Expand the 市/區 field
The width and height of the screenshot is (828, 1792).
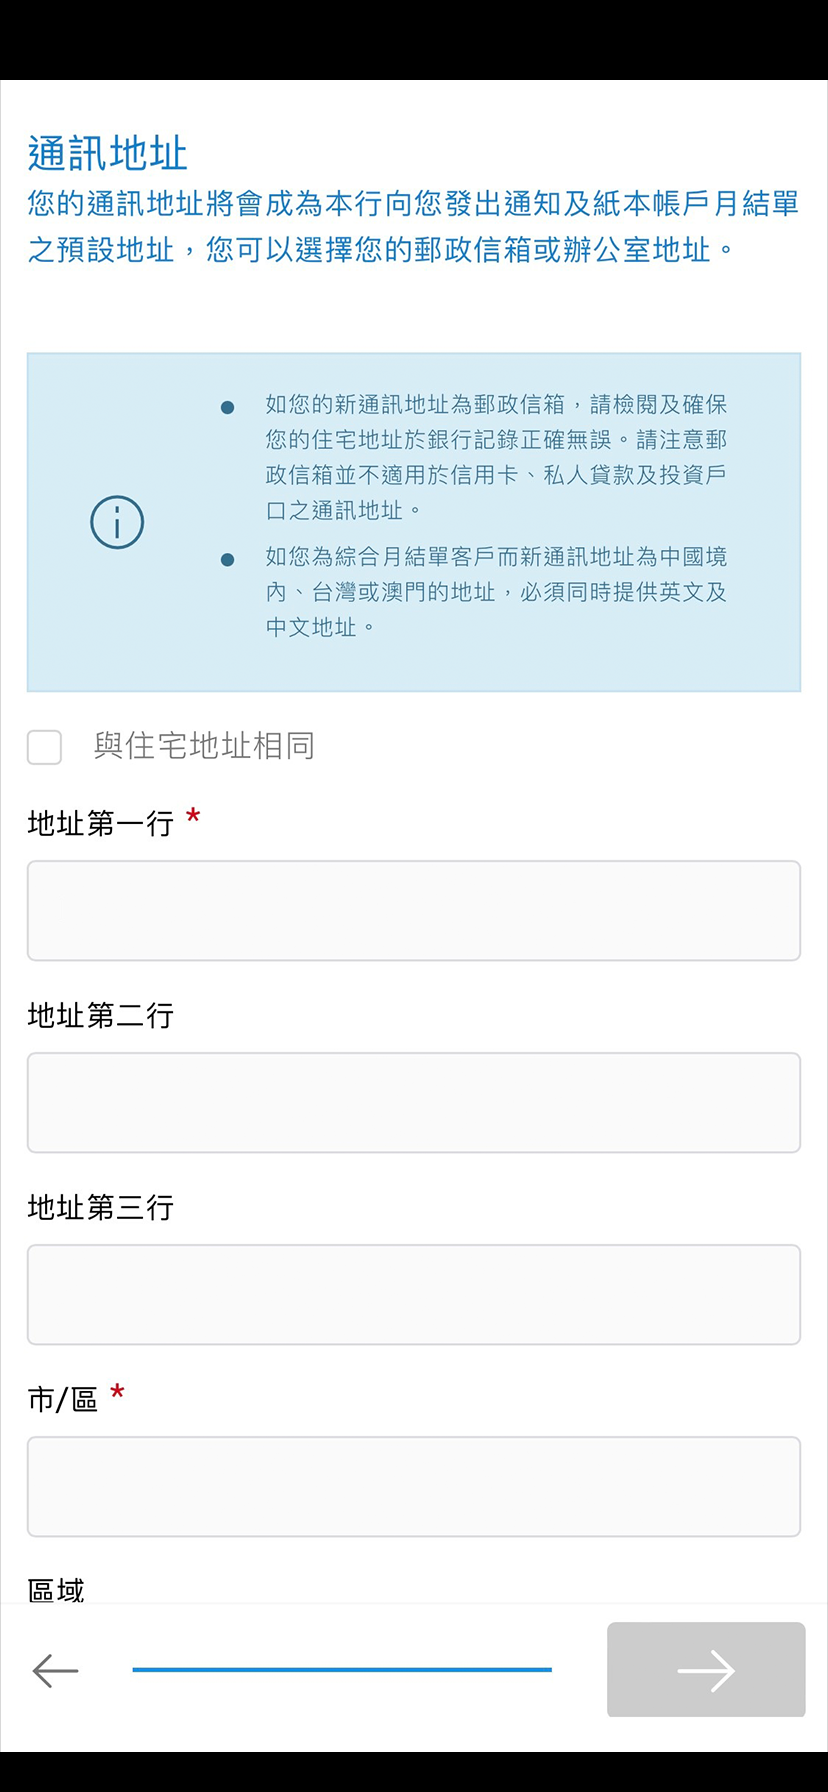click(413, 1486)
